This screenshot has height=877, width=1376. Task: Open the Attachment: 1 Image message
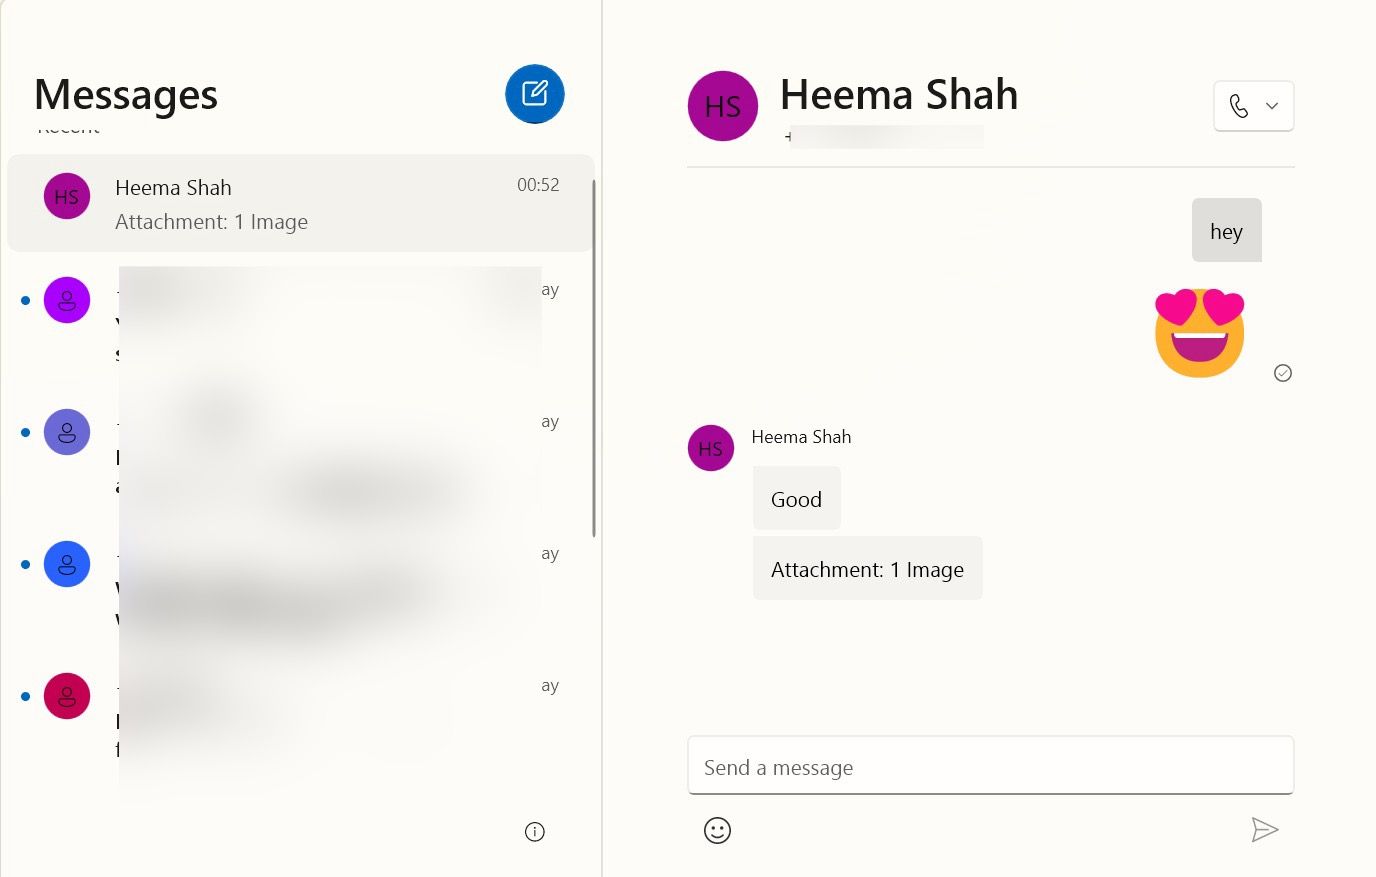click(x=866, y=568)
